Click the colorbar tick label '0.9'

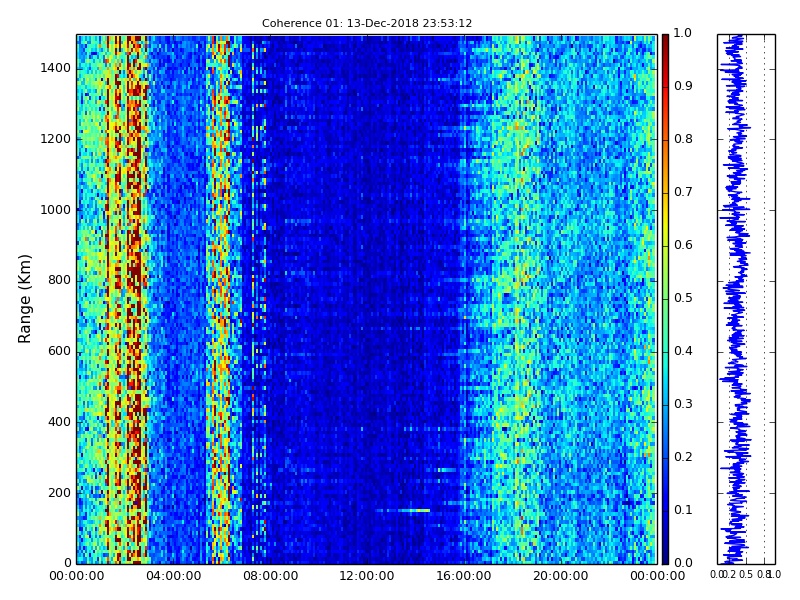pyautogui.click(x=683, y=86)
